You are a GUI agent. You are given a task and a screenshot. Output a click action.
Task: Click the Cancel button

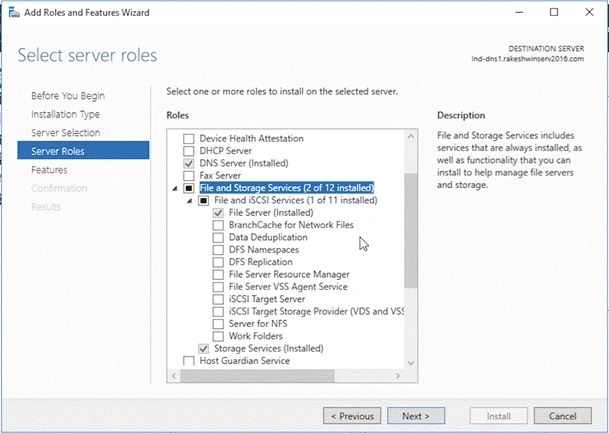(563, 416)
